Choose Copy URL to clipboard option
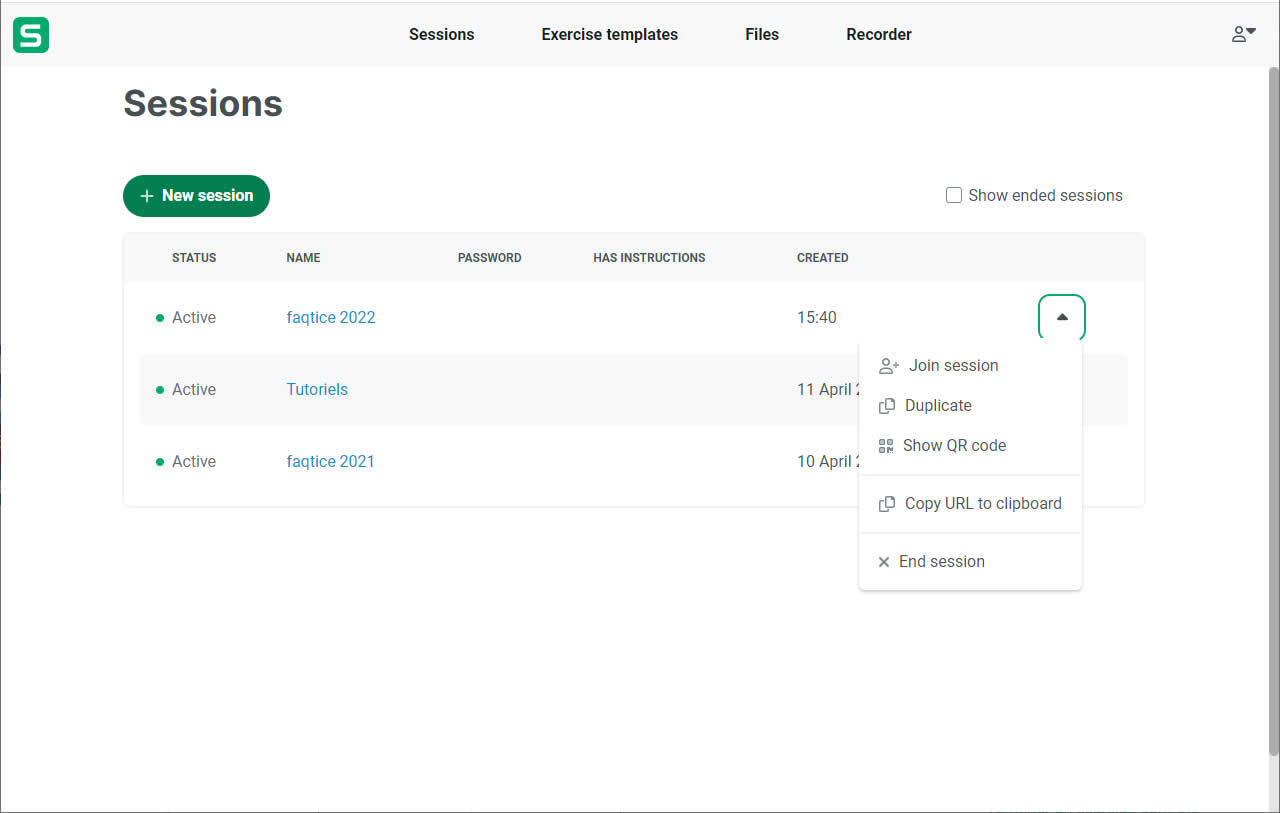This screenshot has height=813, width=1280. (x=982, y=504)
